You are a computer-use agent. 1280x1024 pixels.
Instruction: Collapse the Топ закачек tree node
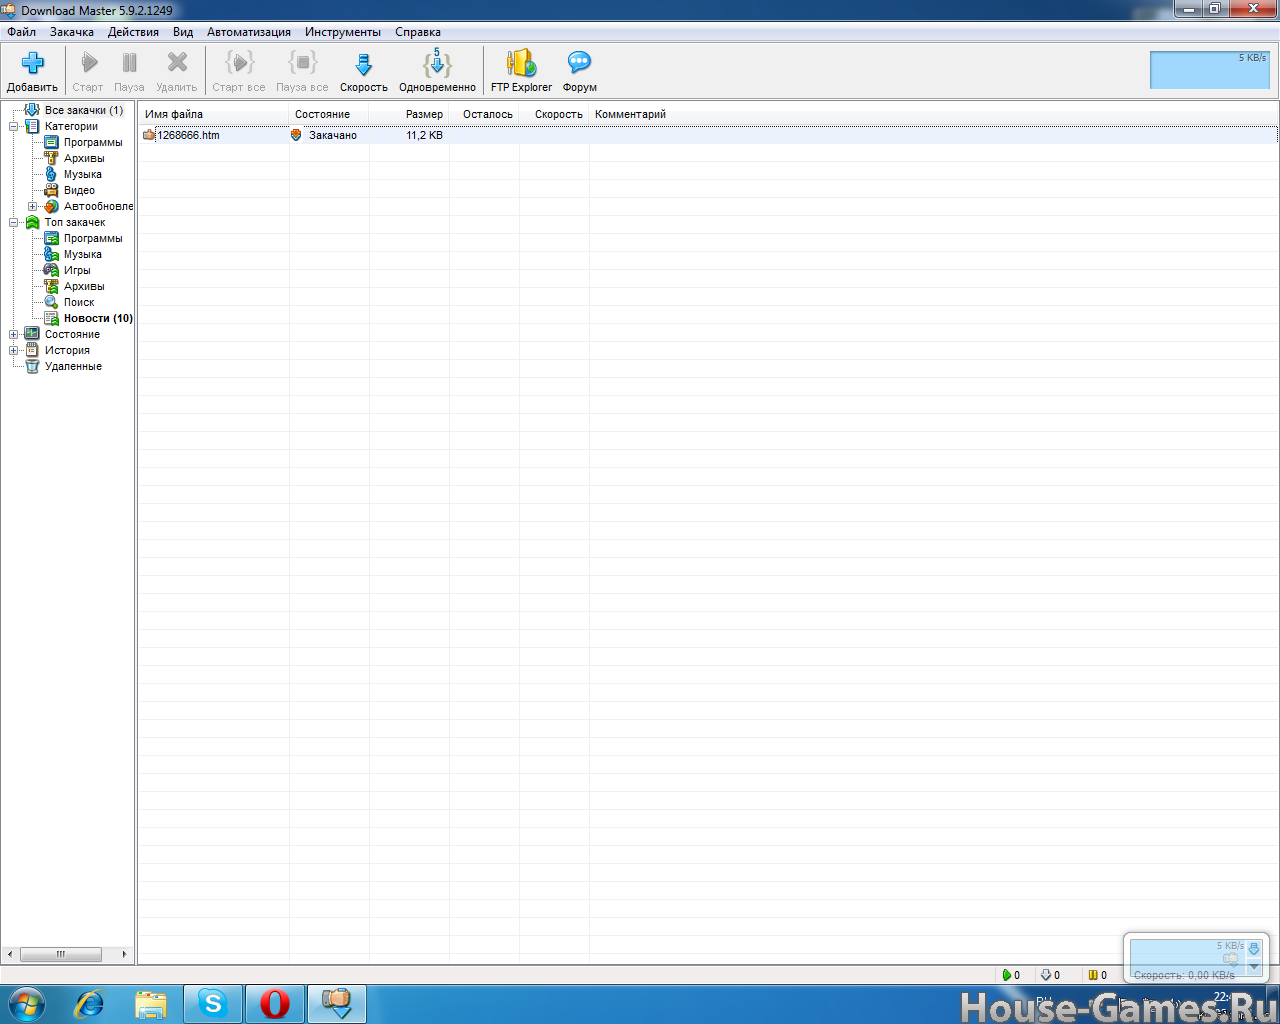14,222
